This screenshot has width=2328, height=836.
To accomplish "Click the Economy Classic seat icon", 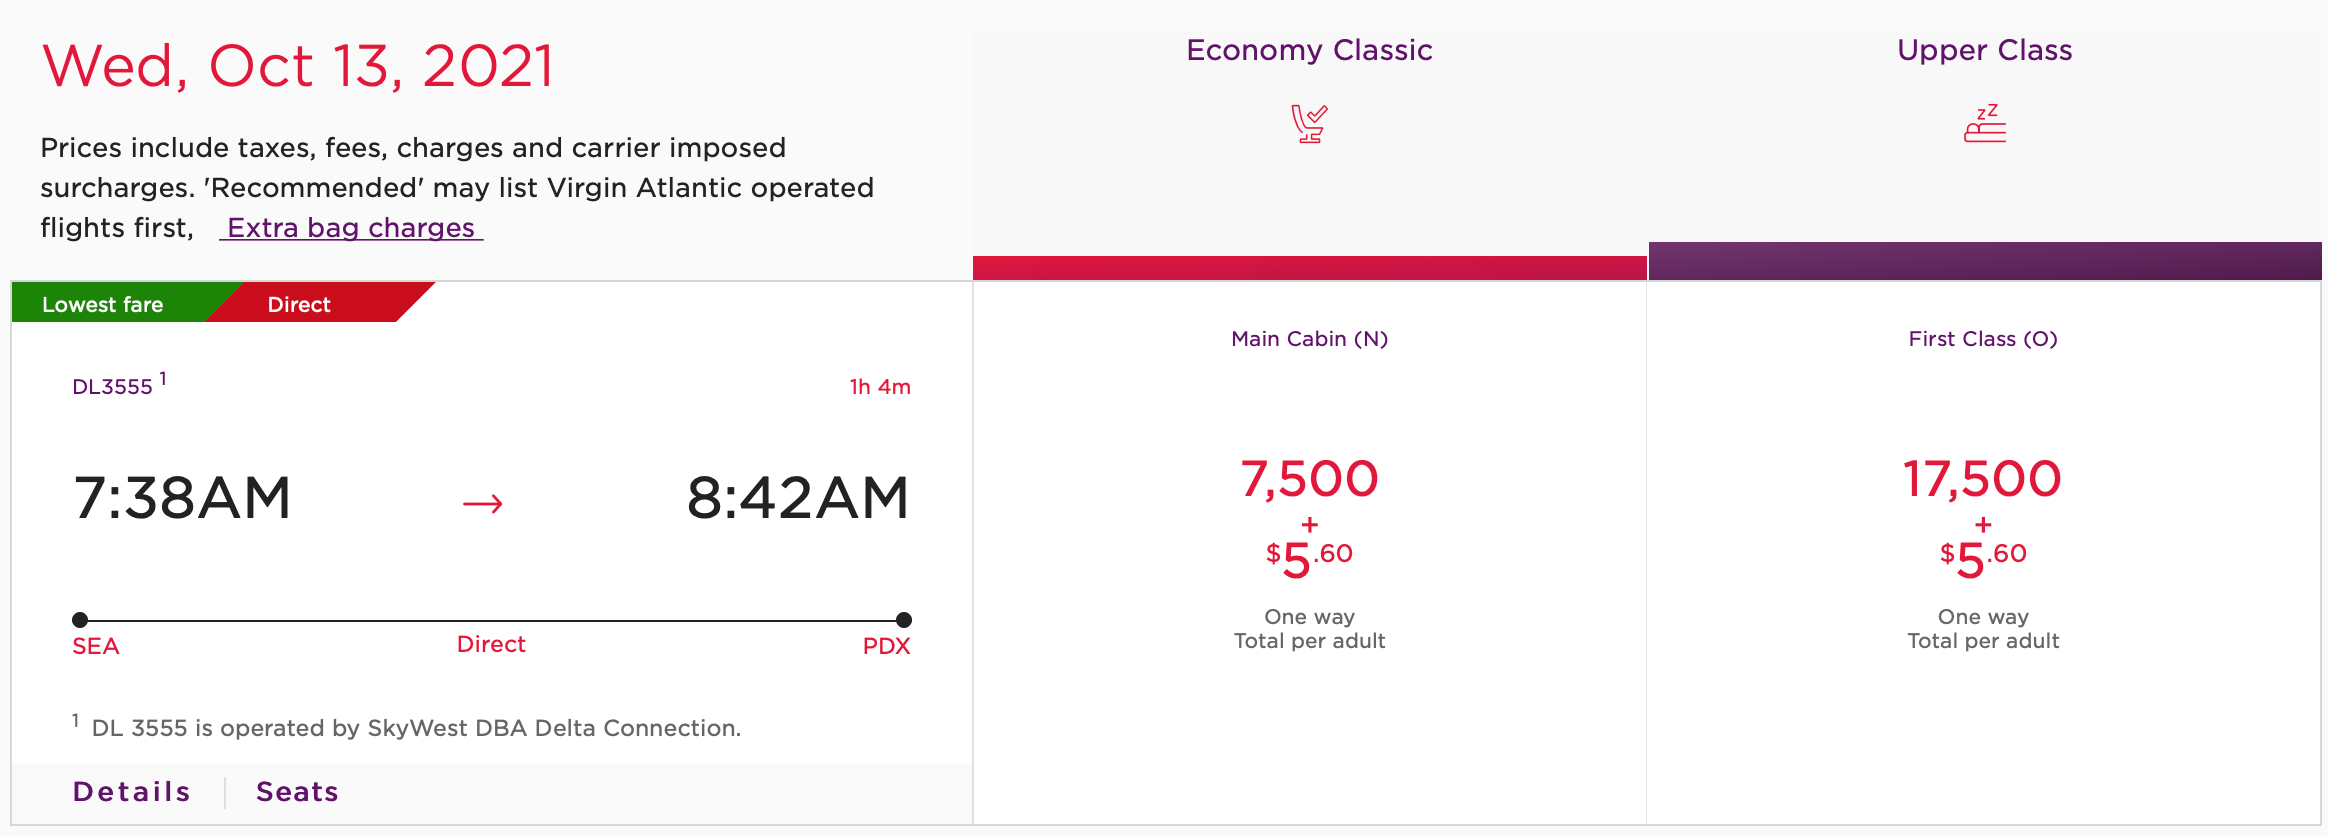I will (x=1308, y=124).
